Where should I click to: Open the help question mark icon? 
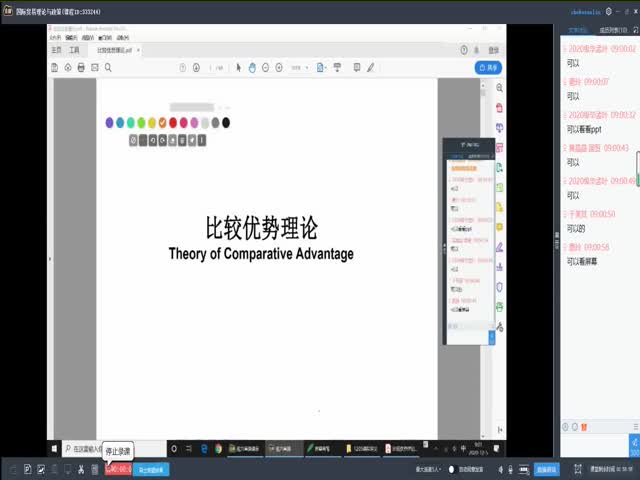[x=464, y=50]
